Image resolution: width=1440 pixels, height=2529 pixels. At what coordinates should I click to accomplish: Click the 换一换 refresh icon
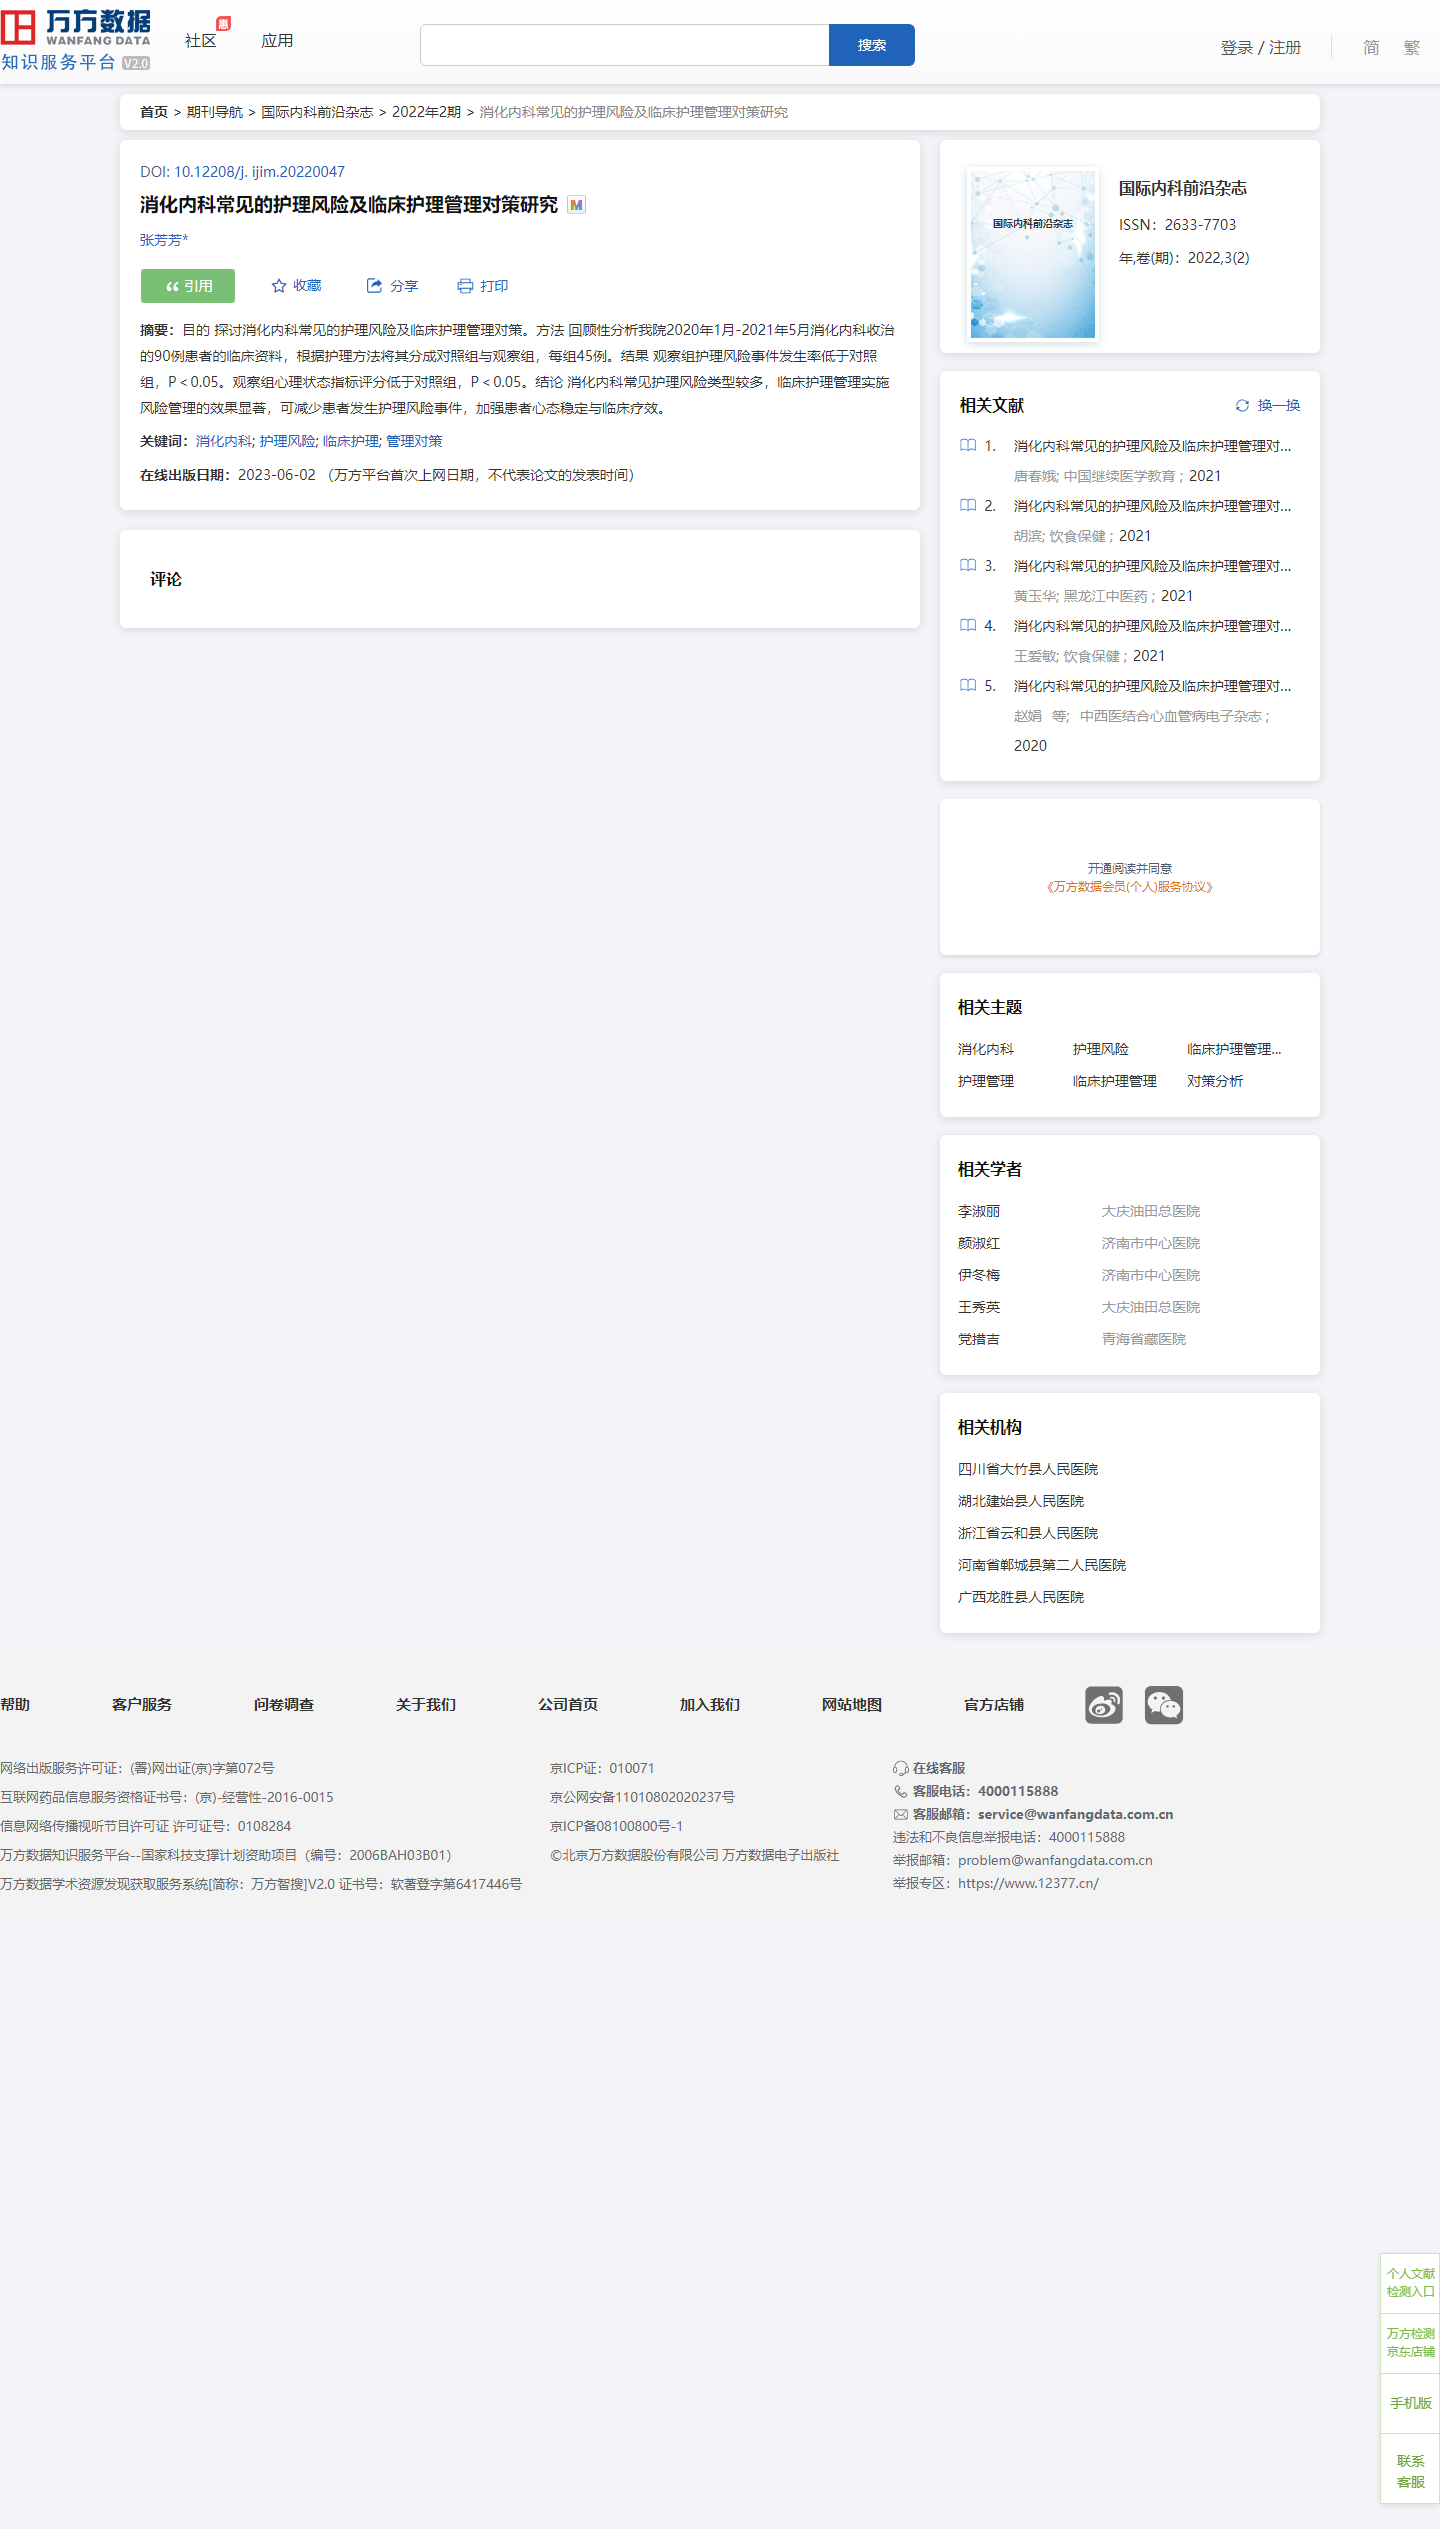(x=1242, y=405)
